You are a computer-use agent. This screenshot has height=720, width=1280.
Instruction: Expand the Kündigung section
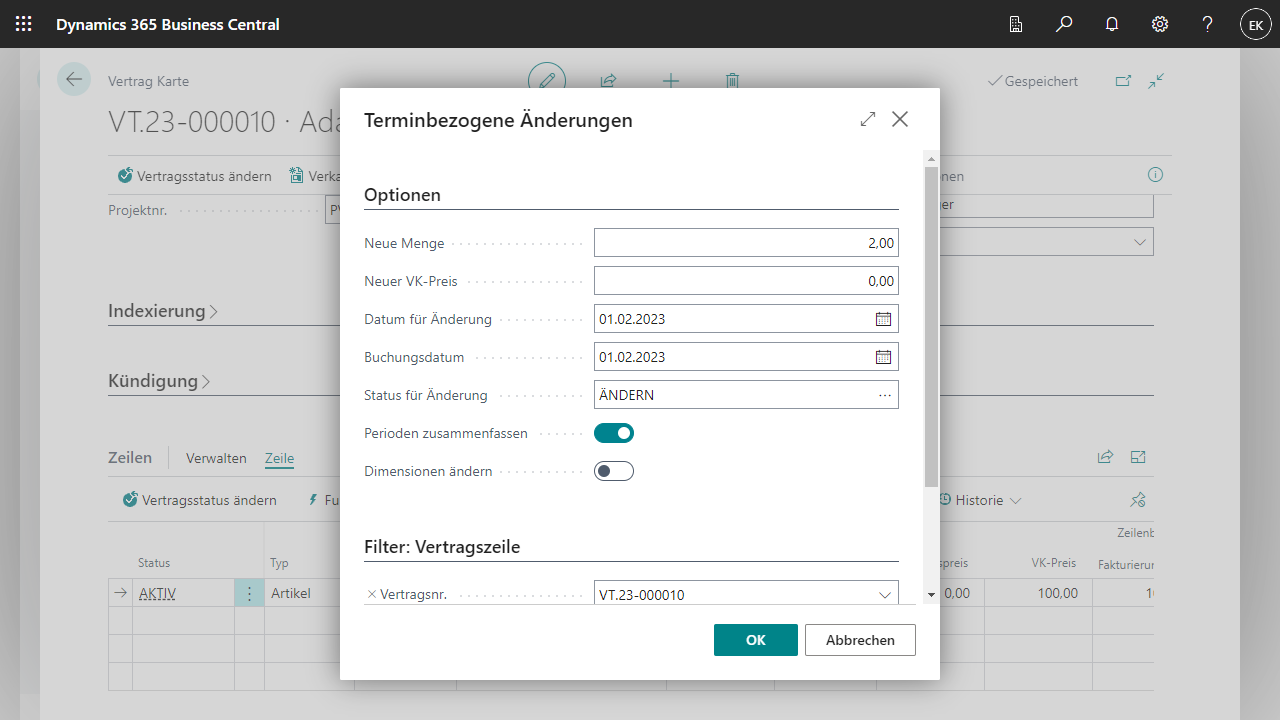[159, 381]
